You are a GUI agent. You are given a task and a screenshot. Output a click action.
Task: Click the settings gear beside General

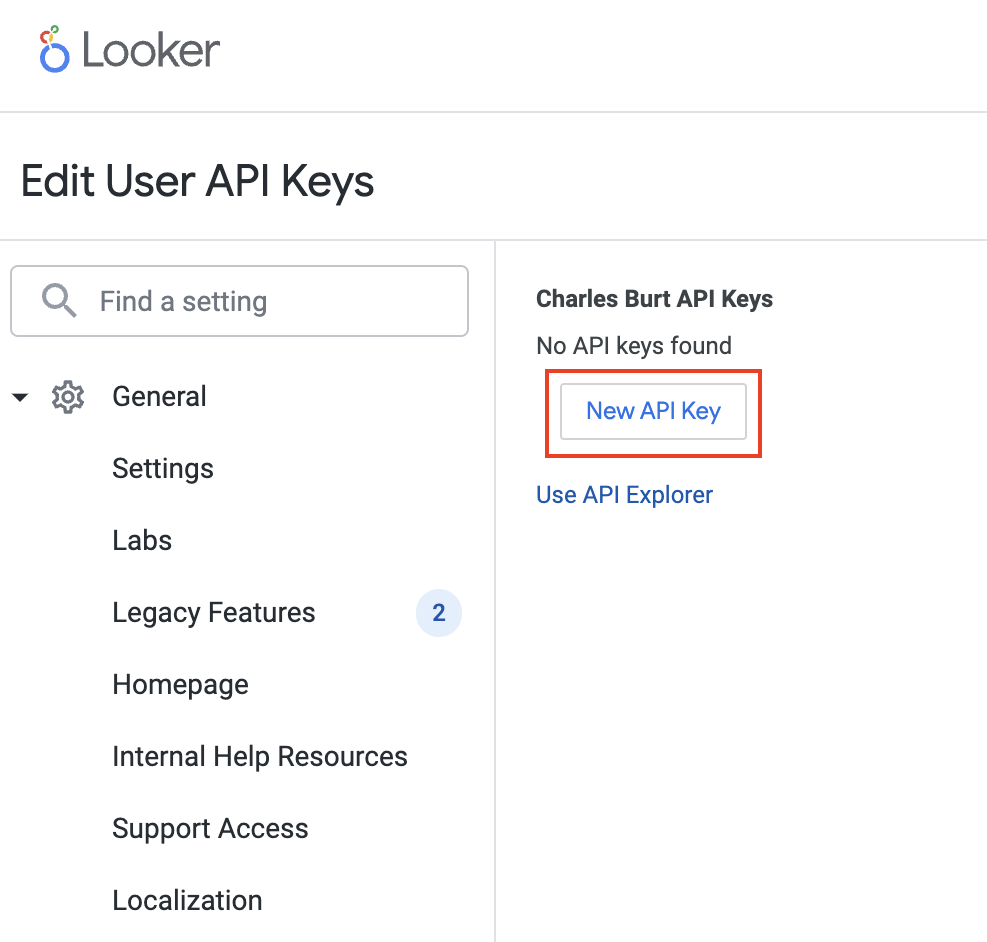click(x=67, y=397)
